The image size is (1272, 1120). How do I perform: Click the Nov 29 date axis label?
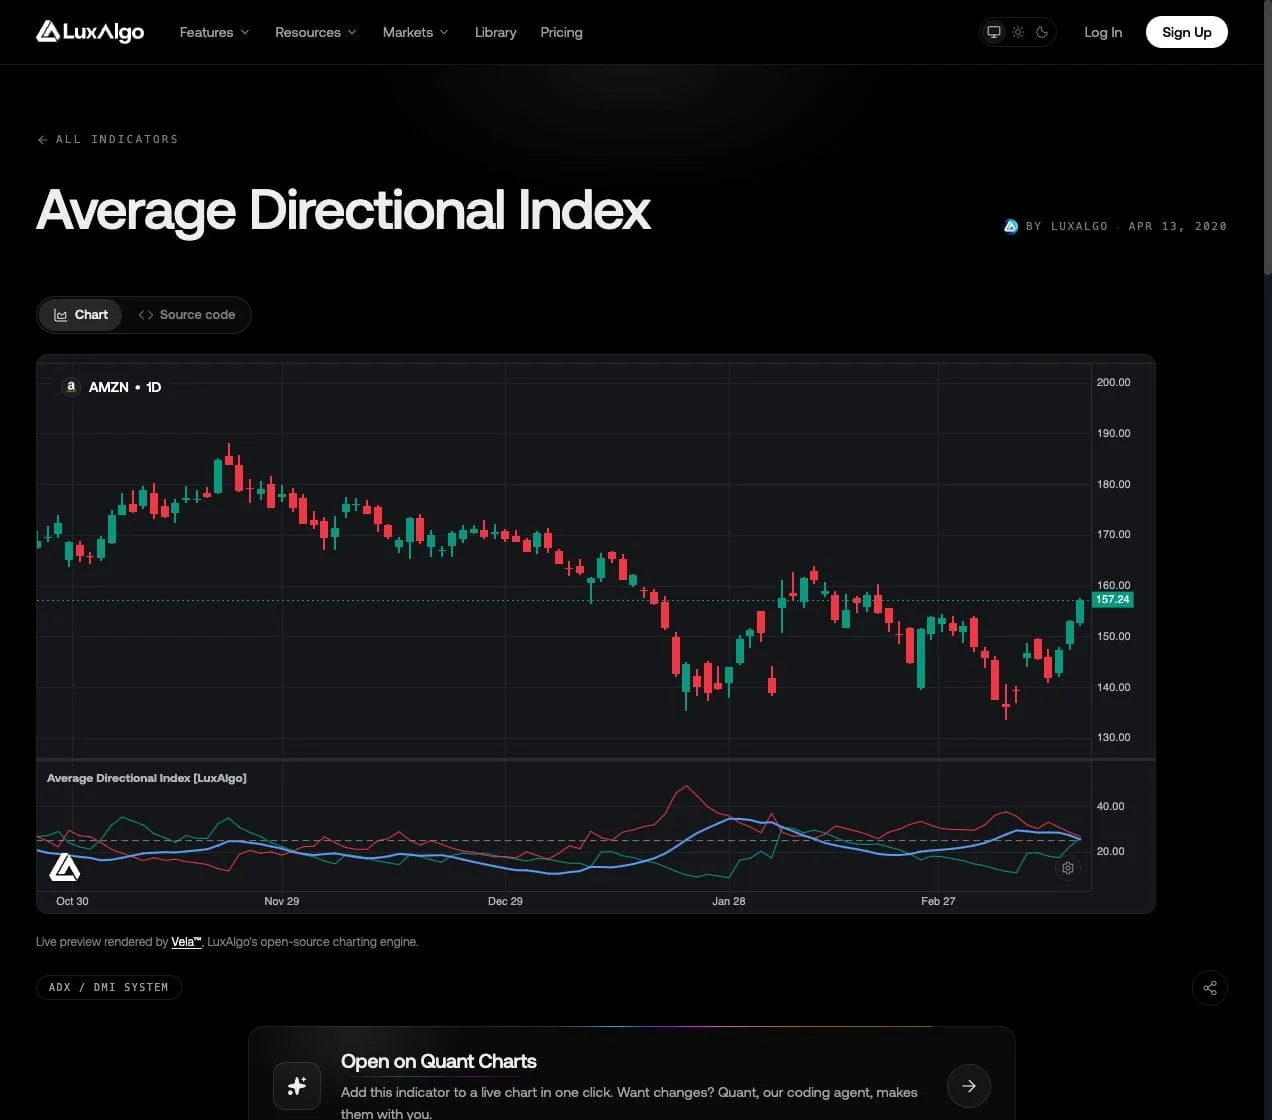(x=282, y=901)
